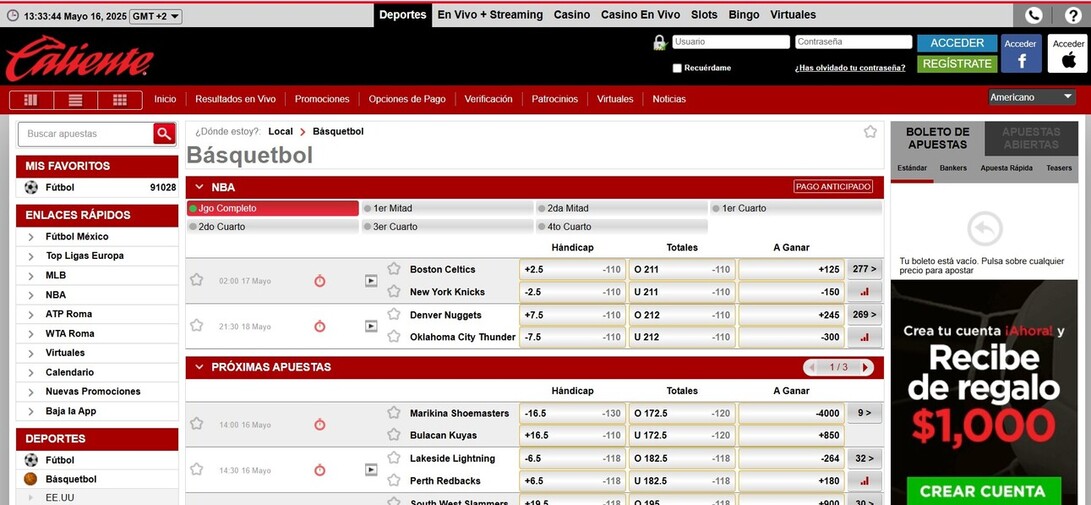Select the grid layout view icon
This screenshot has width=1091, height=505.
click(120, 100)
